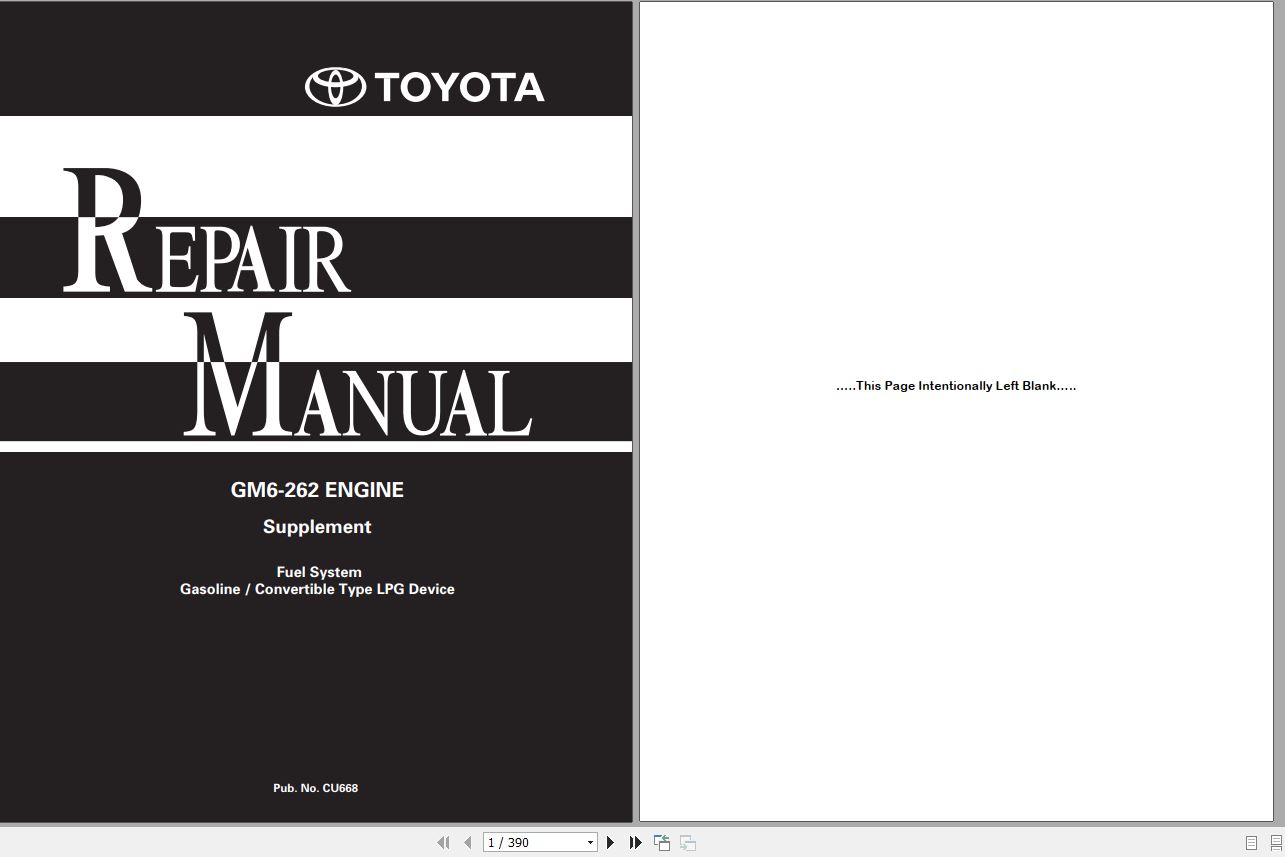Go to the next page
The width and height of the screenshot is (1285, 857).
point(611,843)
